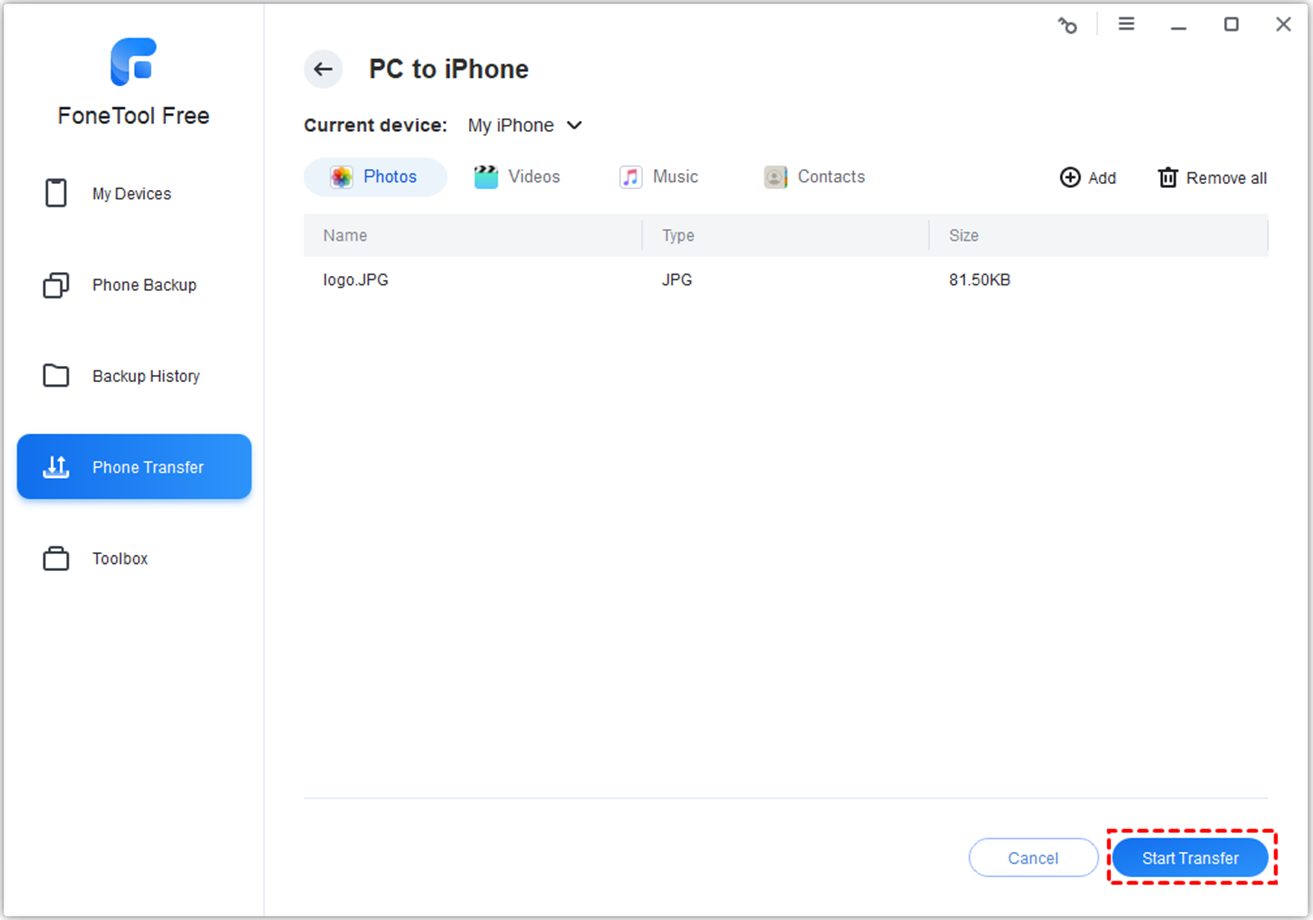Switch to the Contacts tab

pos(814,177)
